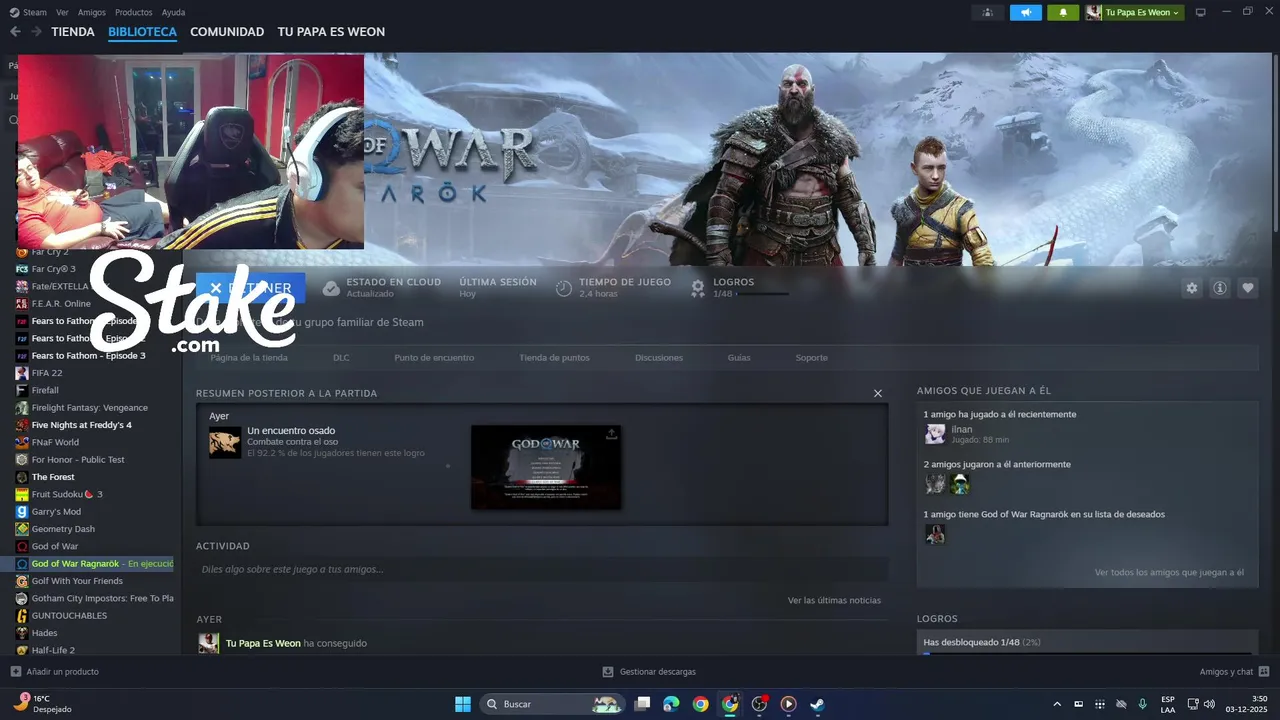Go back with the left arrow
Viewport: 1280px width, 720px height.
pyautogui.click(x=15, y=32)
